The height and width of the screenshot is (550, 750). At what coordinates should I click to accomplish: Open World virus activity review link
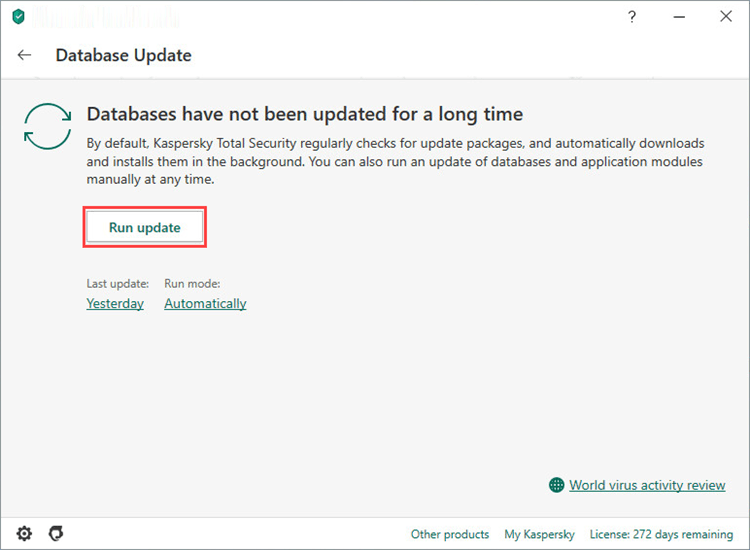(x=647, y=485)
